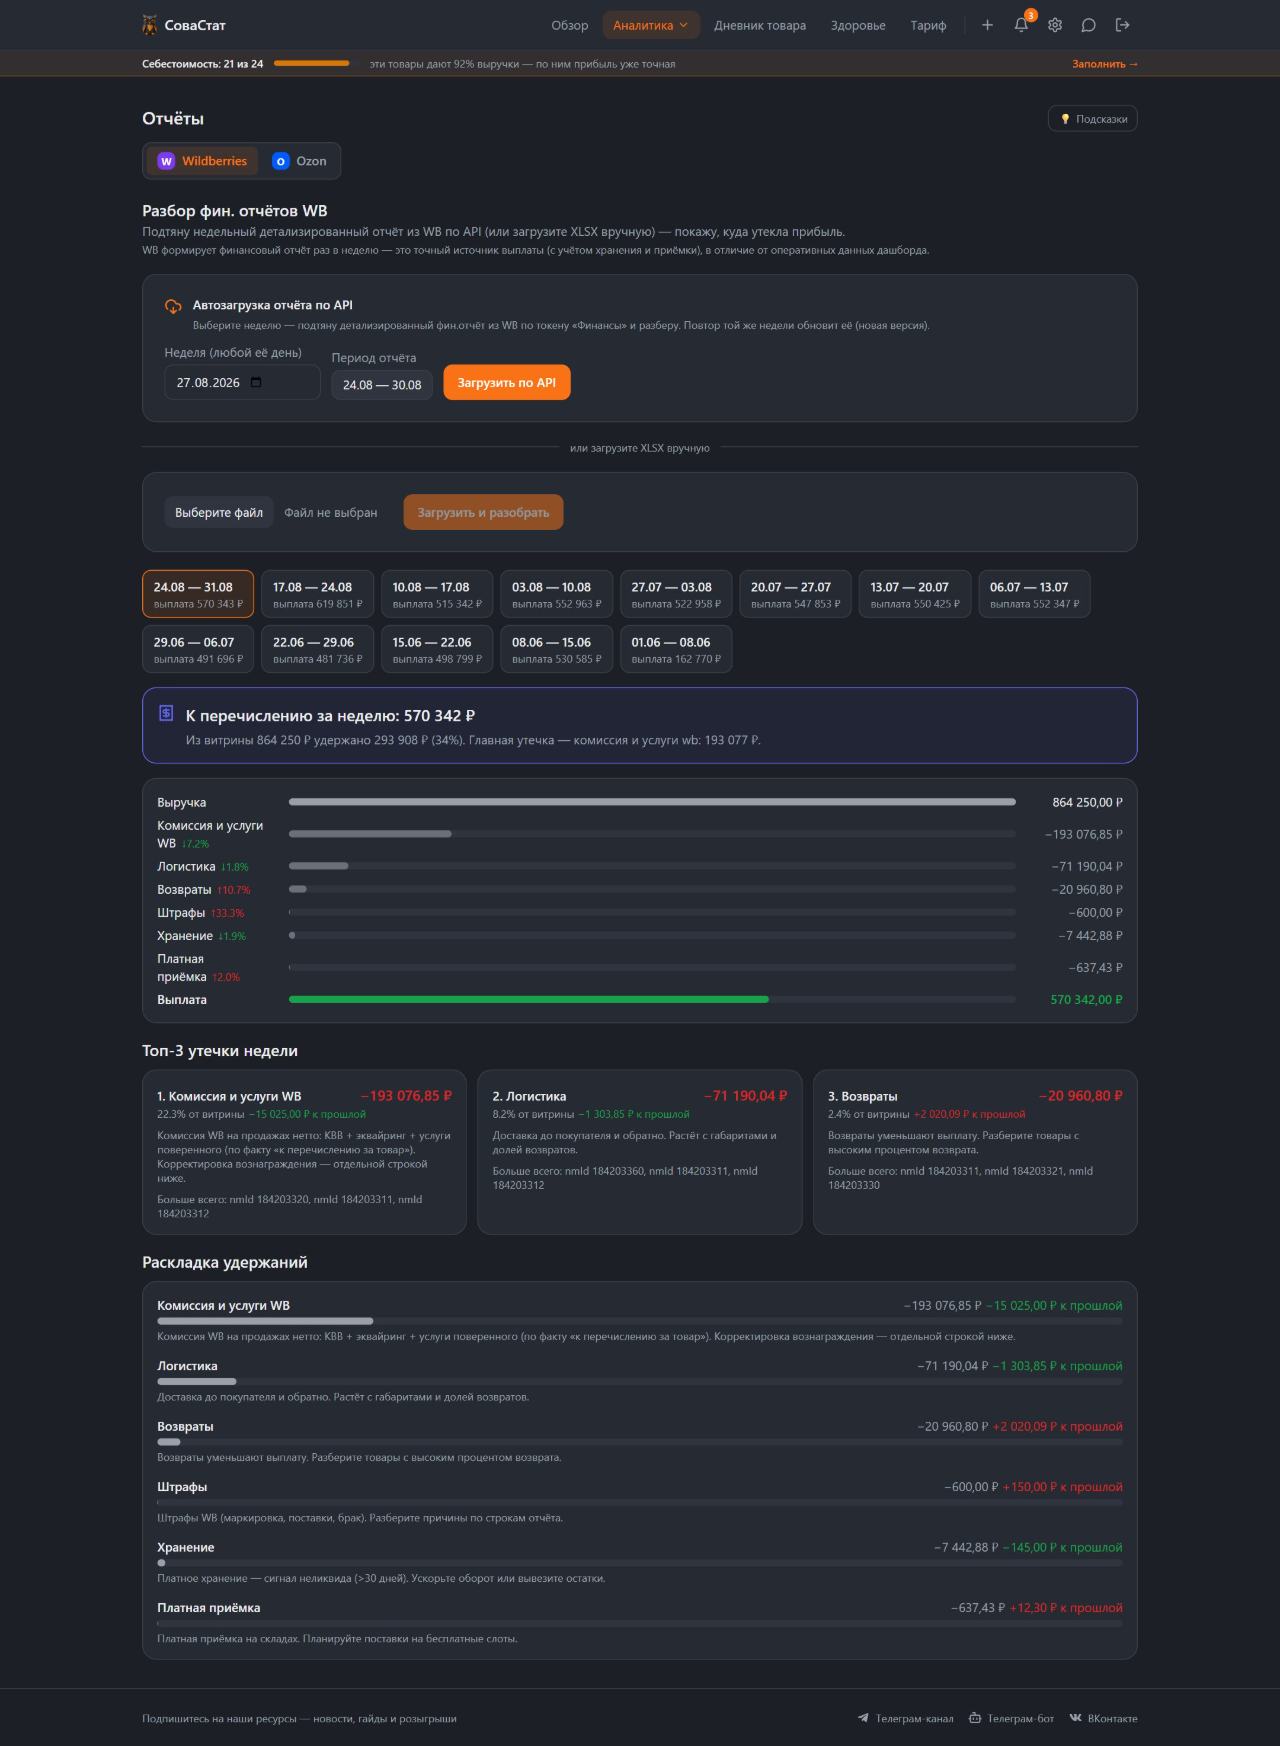
Task: Select the 17.08 — 24.08 week report
Action: pos(317,594)
